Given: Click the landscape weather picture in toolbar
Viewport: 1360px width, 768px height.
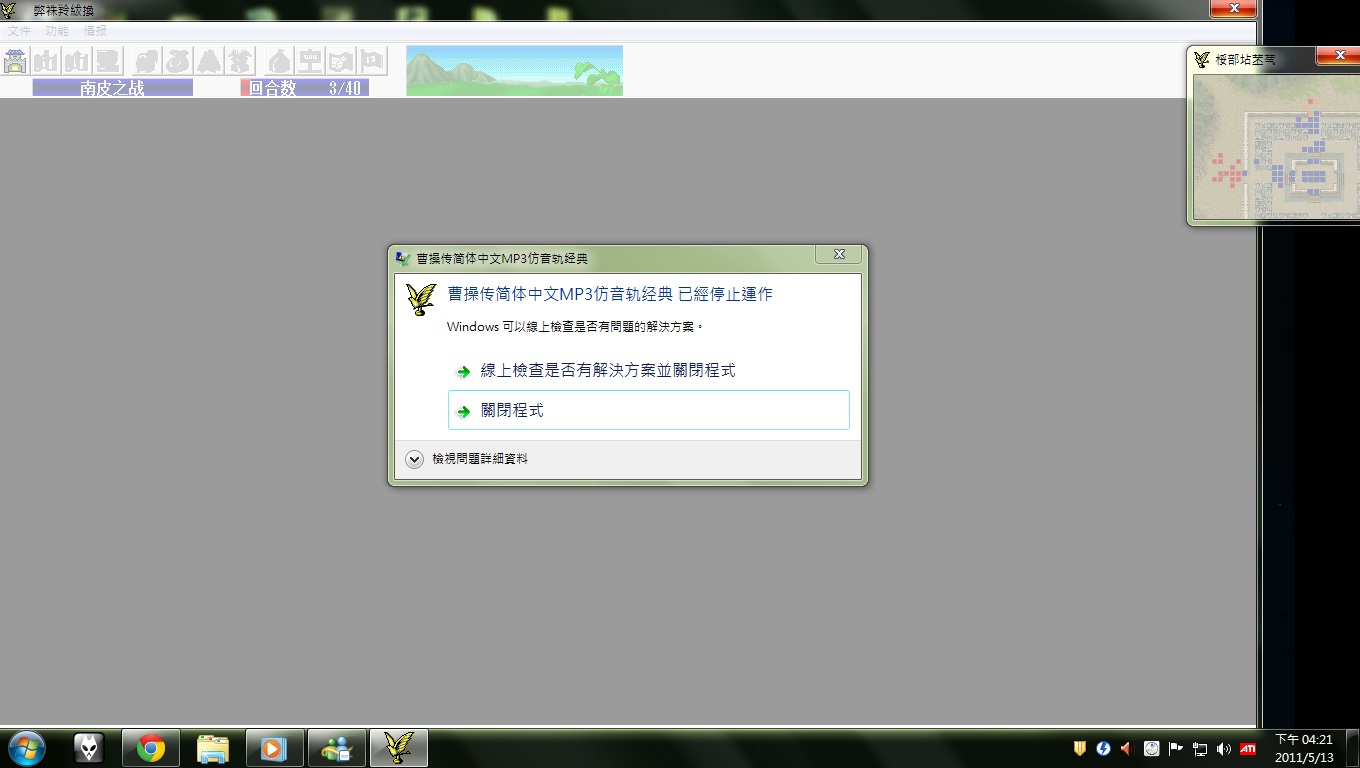Looking at the screenshot, I should pyautogui.click(x=514, y=70).
